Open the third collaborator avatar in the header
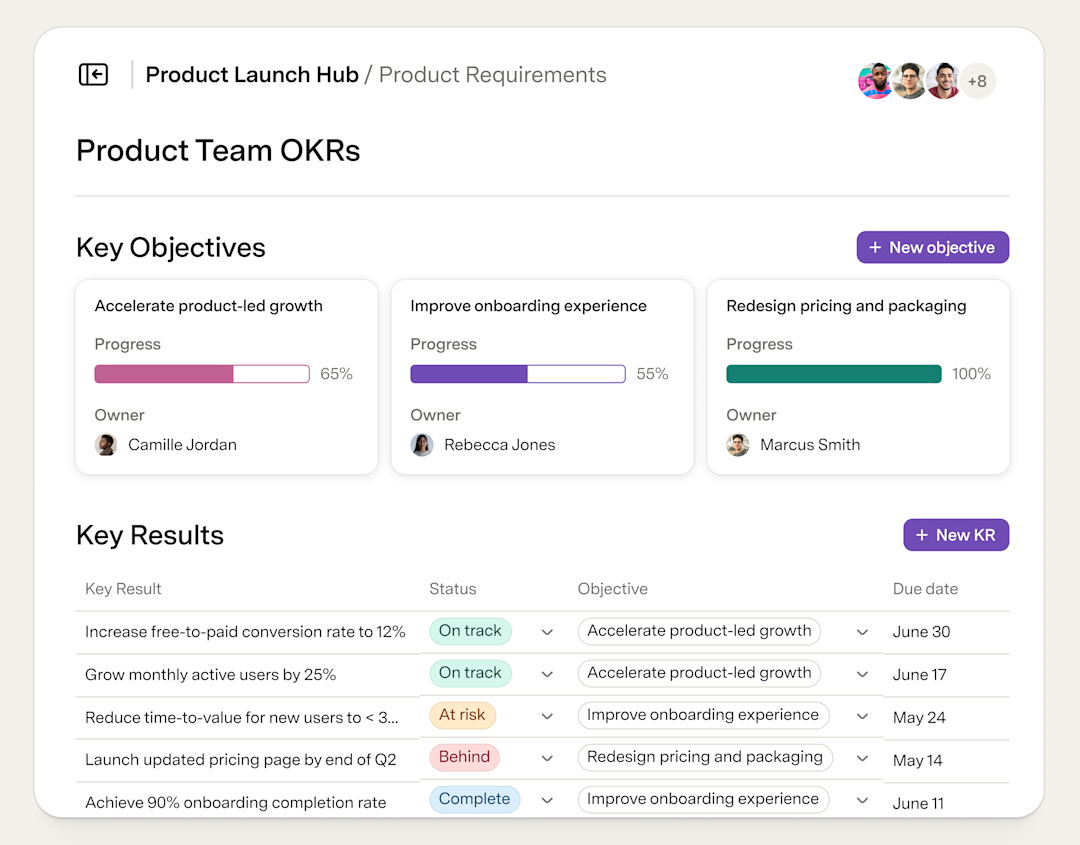This screenshot has height=845, width=1080. coord(944,81)
